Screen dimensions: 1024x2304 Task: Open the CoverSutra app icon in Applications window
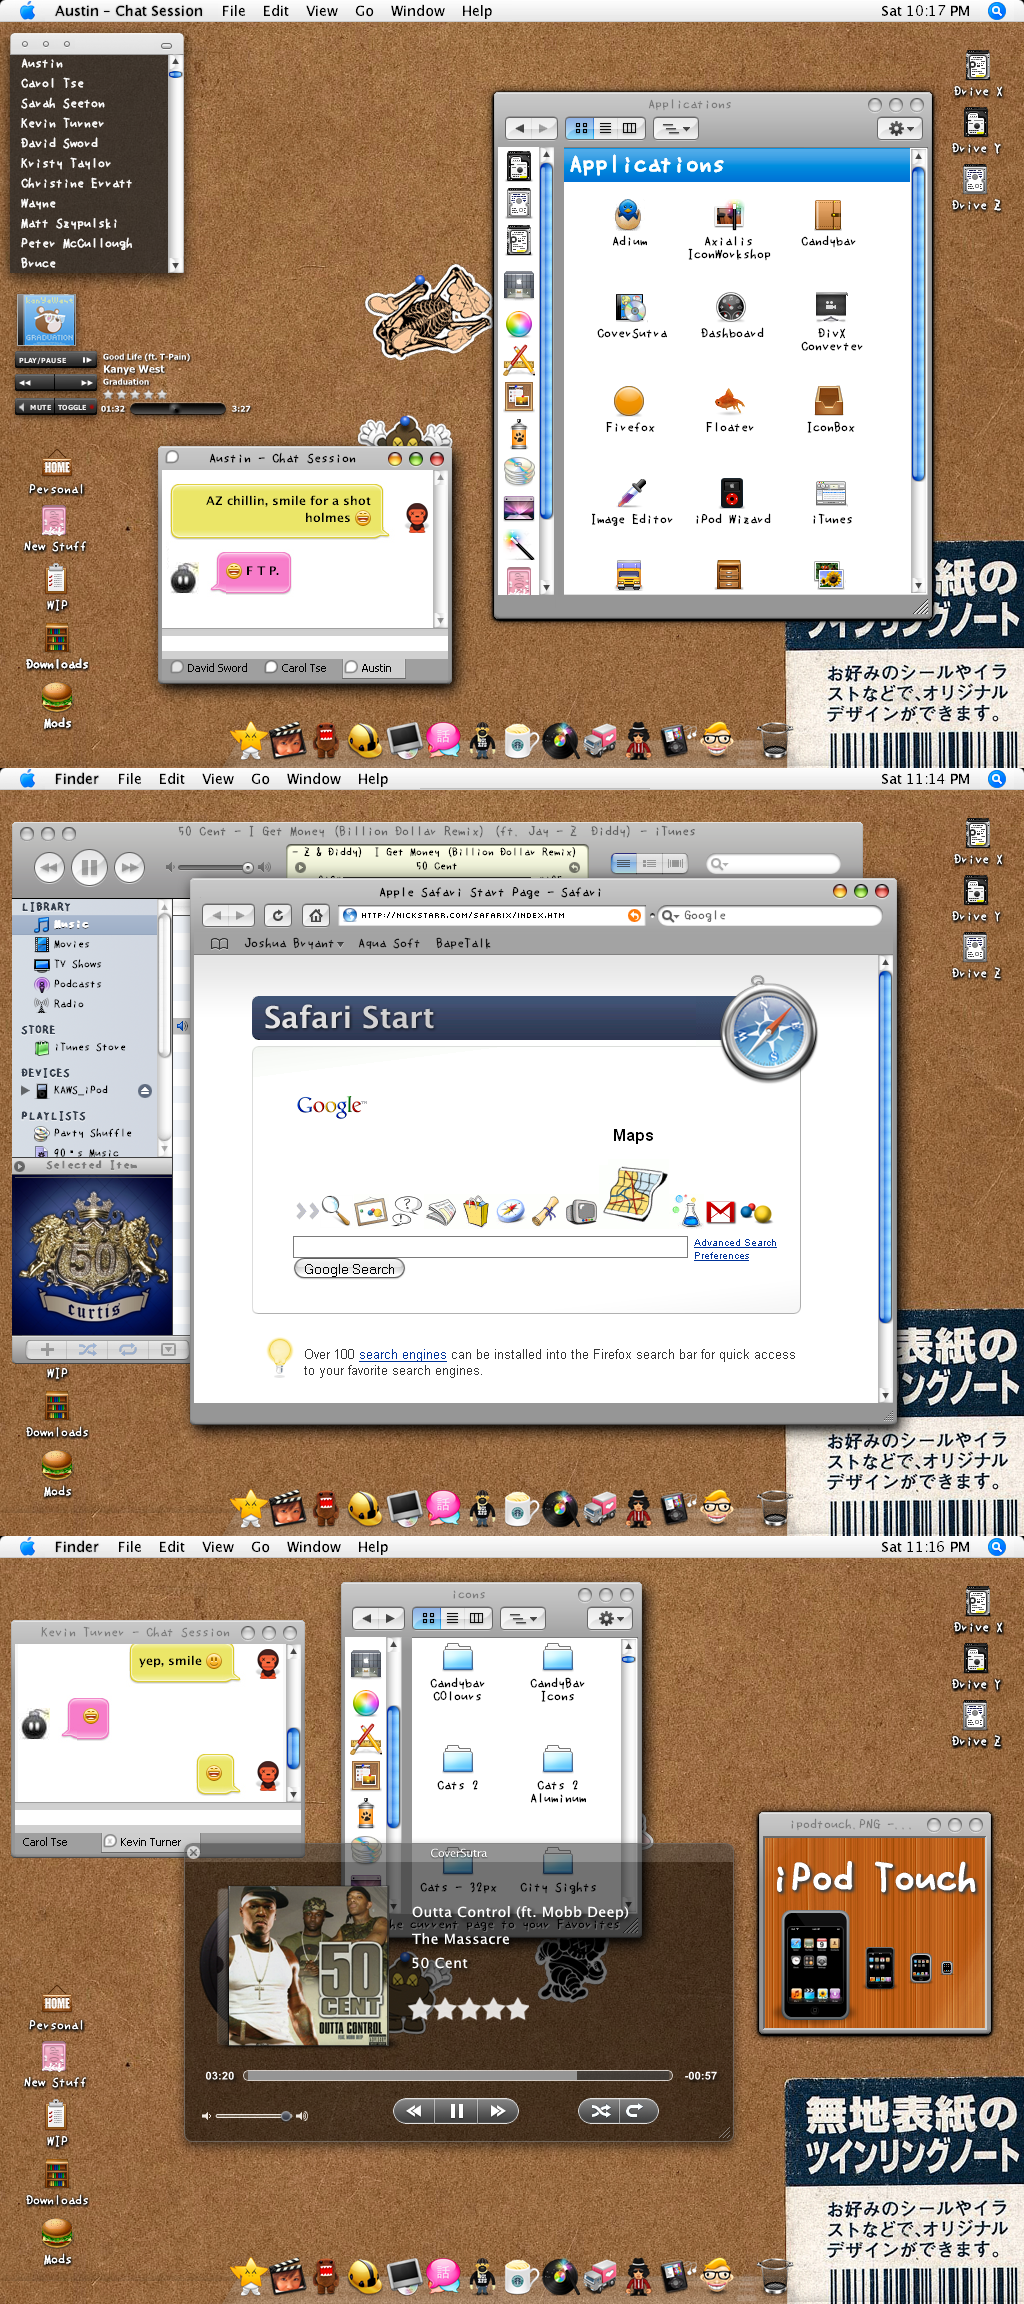coord(630,307)
